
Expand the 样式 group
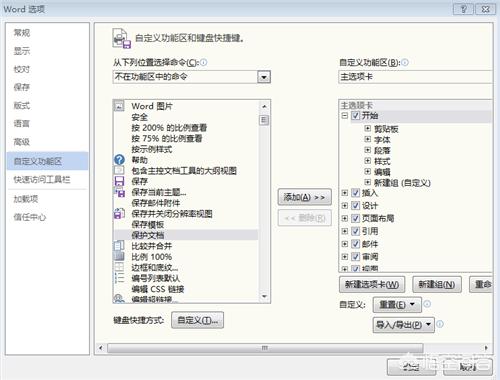[367, 161]
